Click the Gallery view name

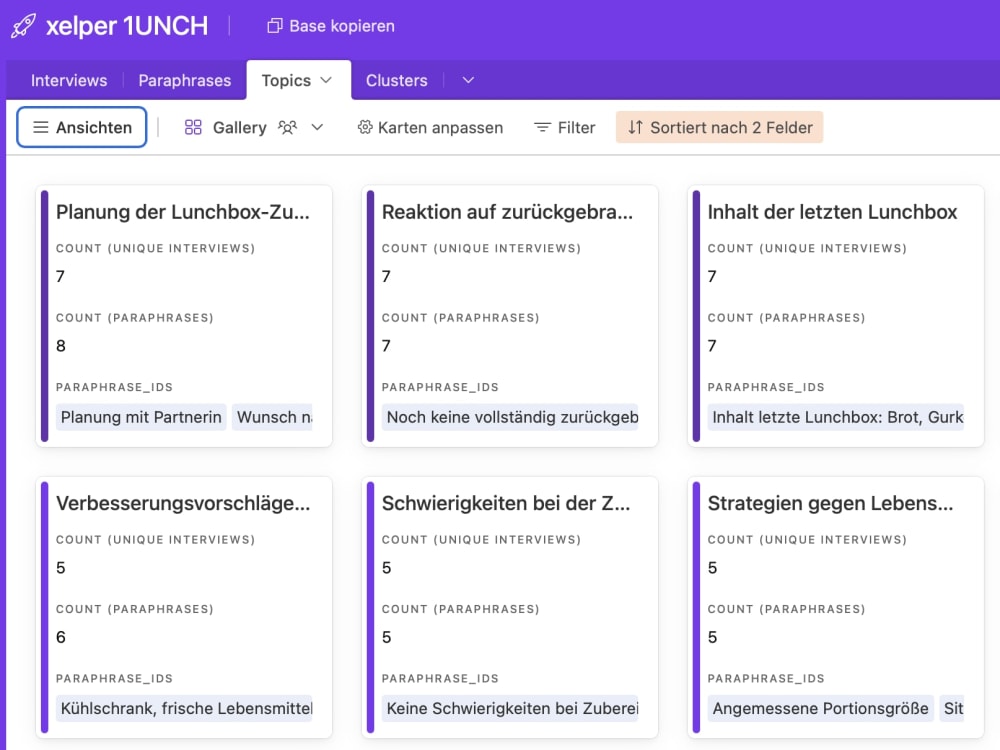[240, 128]
